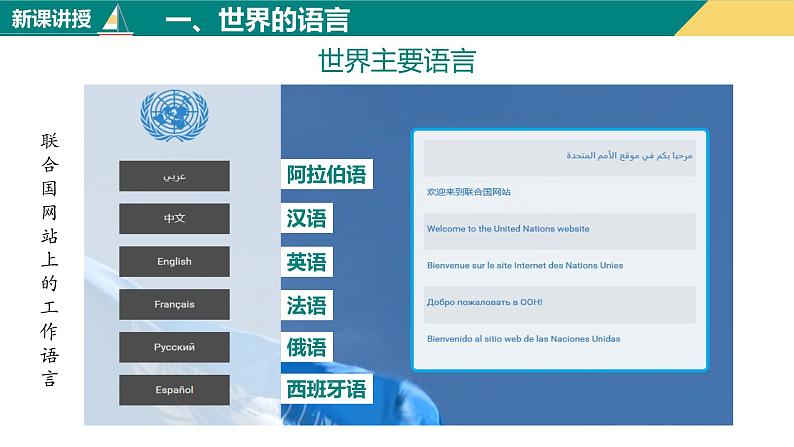Click the 英语 label
This screenshot has width=794, height=447.
click(306, 262)
